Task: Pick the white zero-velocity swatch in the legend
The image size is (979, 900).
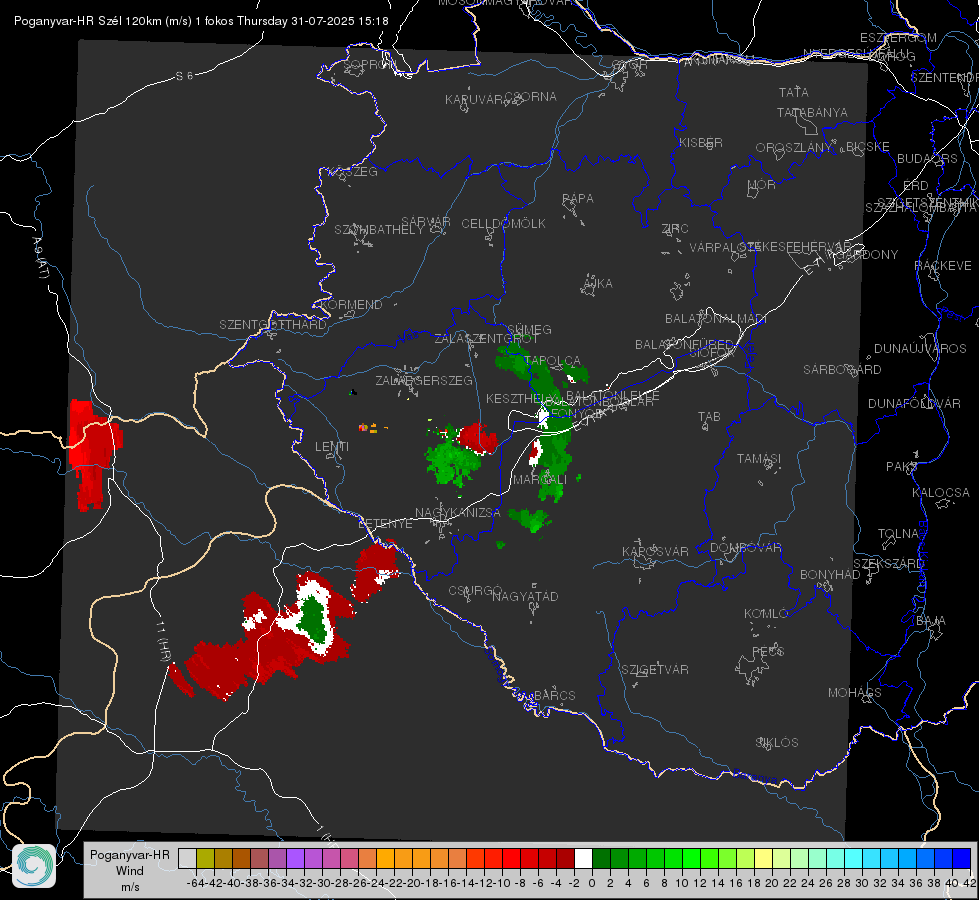Action: pyautogui.click(x=583, y=858)
